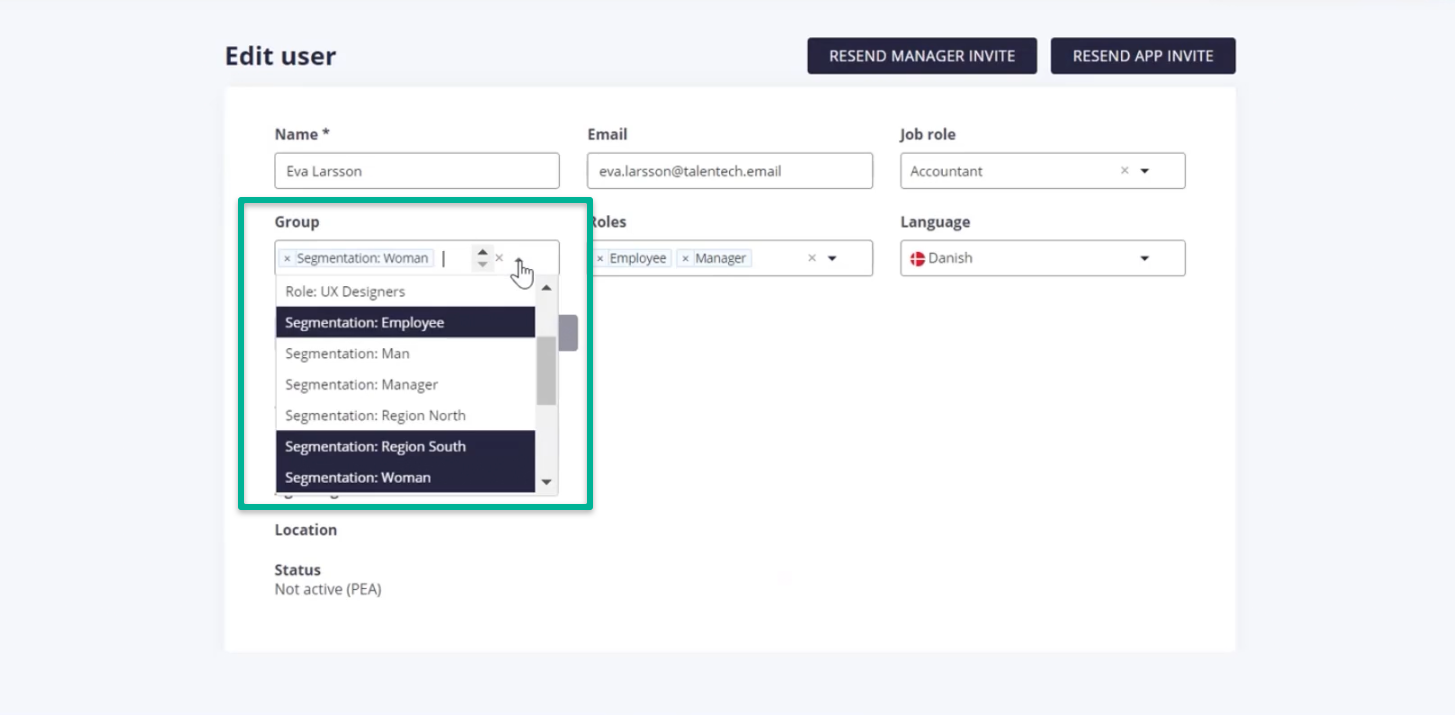Collapse the Group dropdown via its arrow

[x=519, y=260]
